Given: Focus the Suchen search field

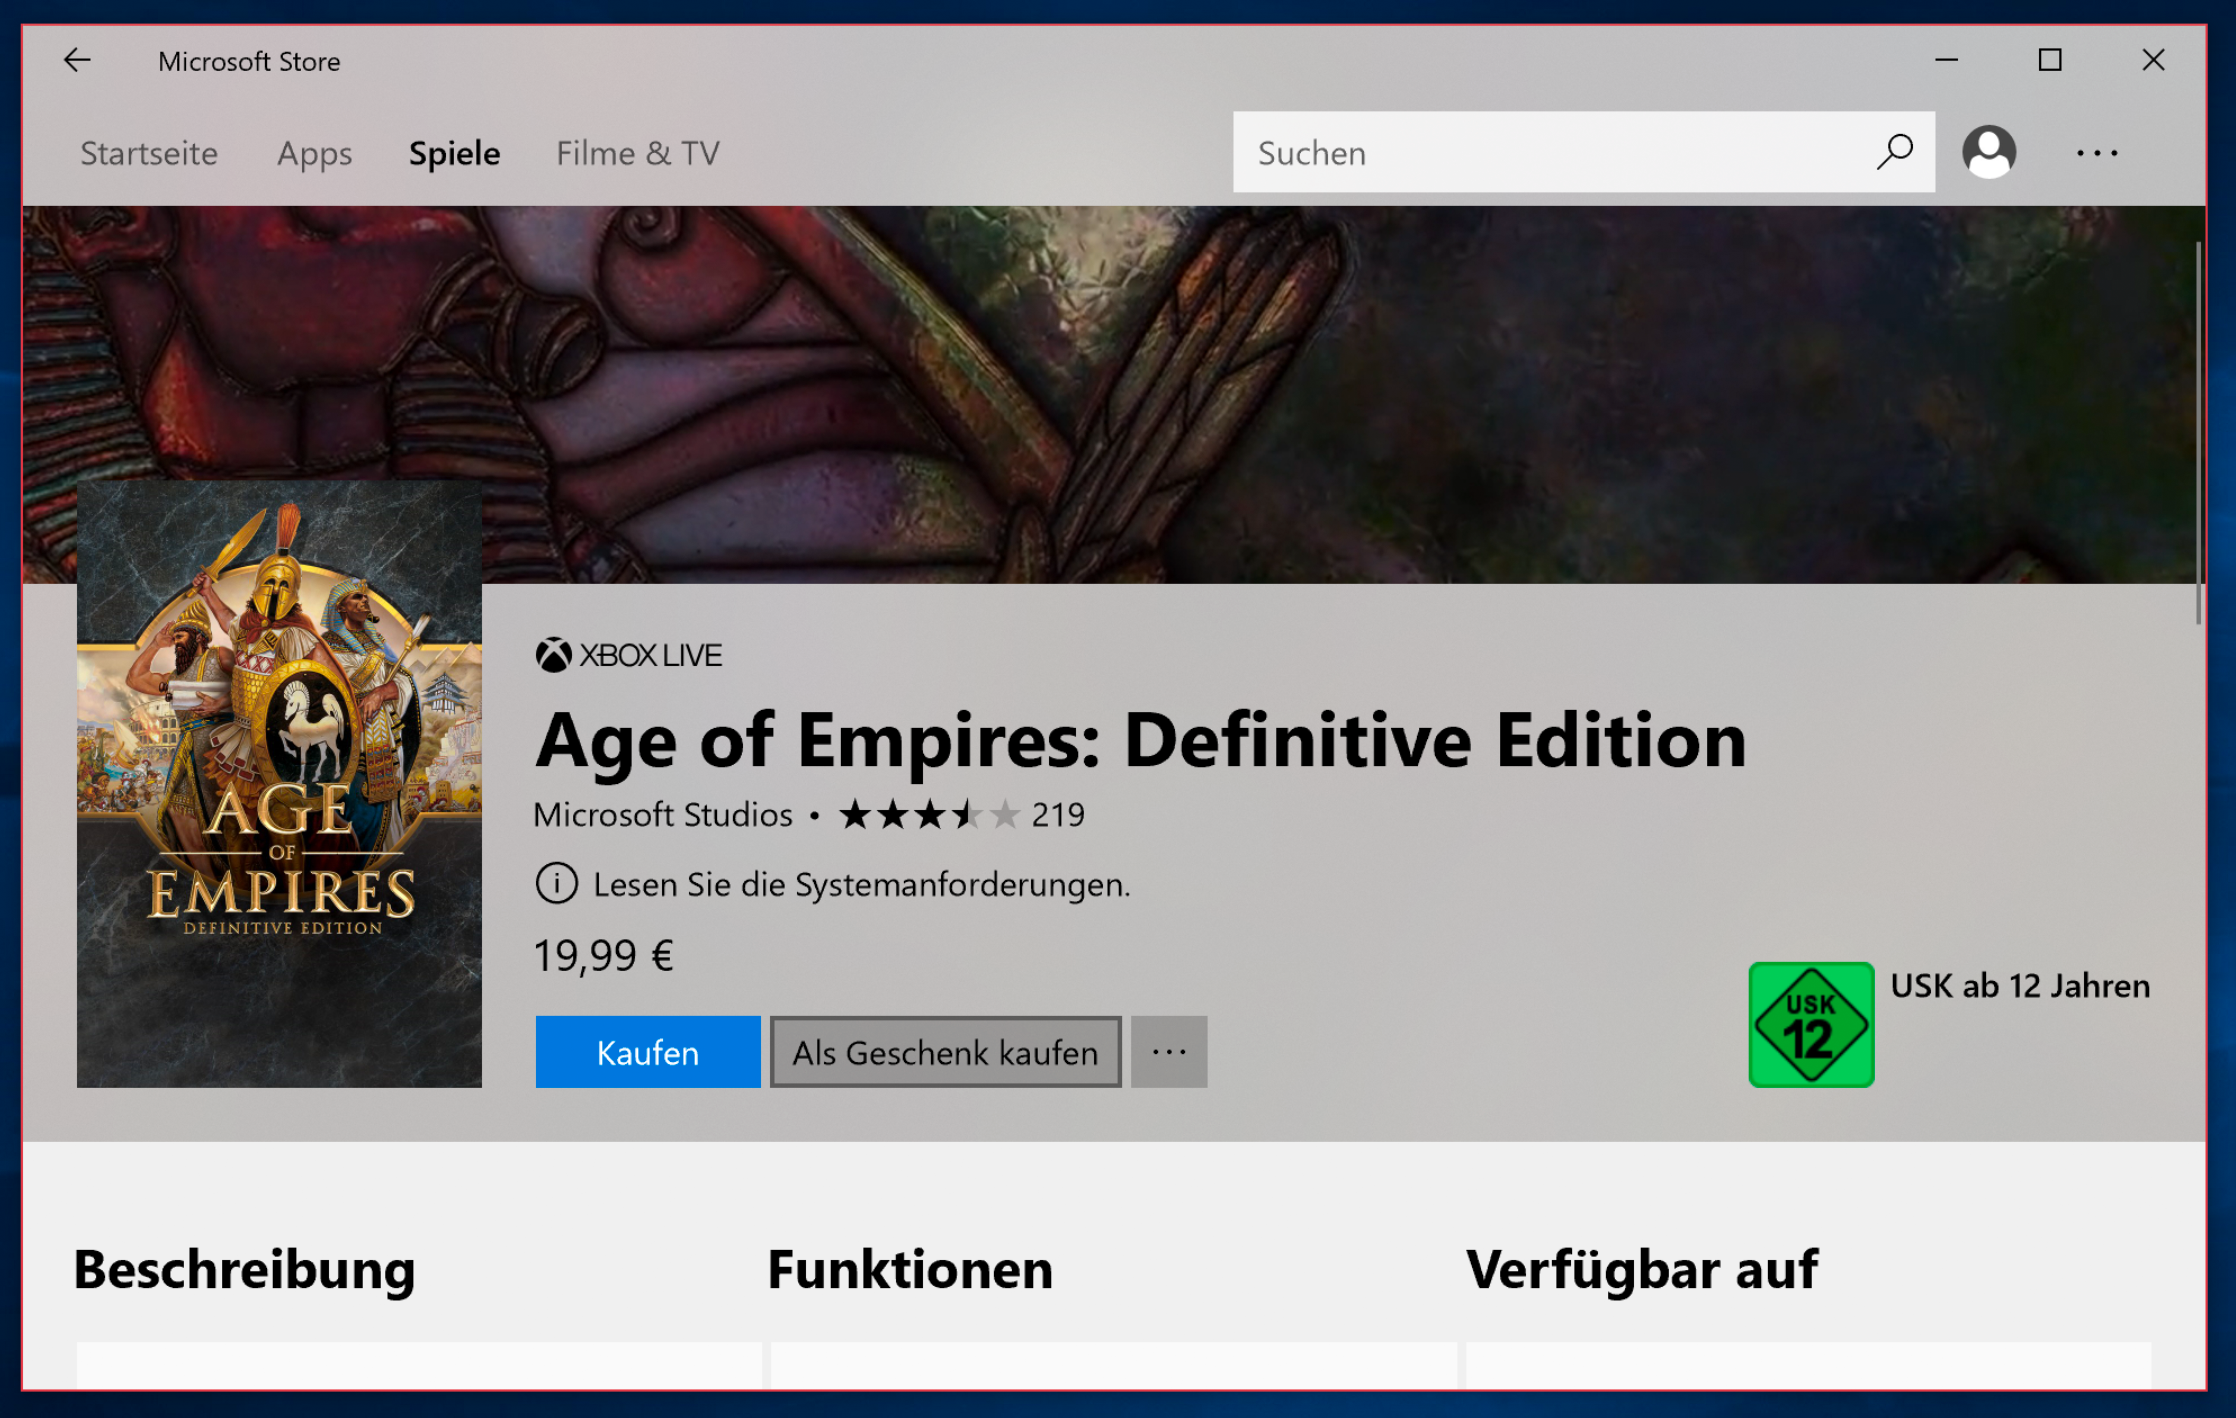Looking at the screenshot, I should click(1584, 152).
